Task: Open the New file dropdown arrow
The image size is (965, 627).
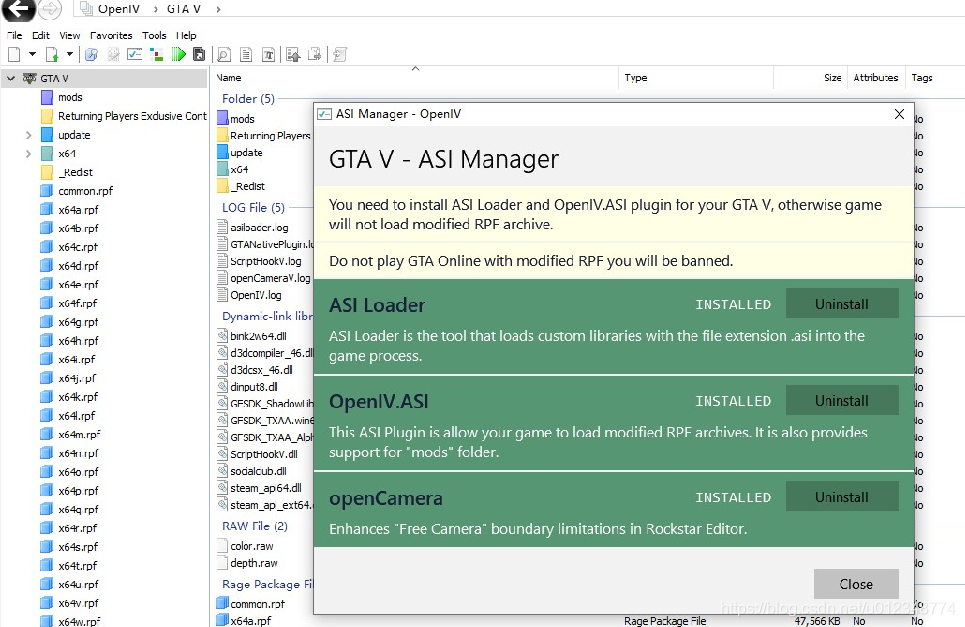Action: point(32,54)
